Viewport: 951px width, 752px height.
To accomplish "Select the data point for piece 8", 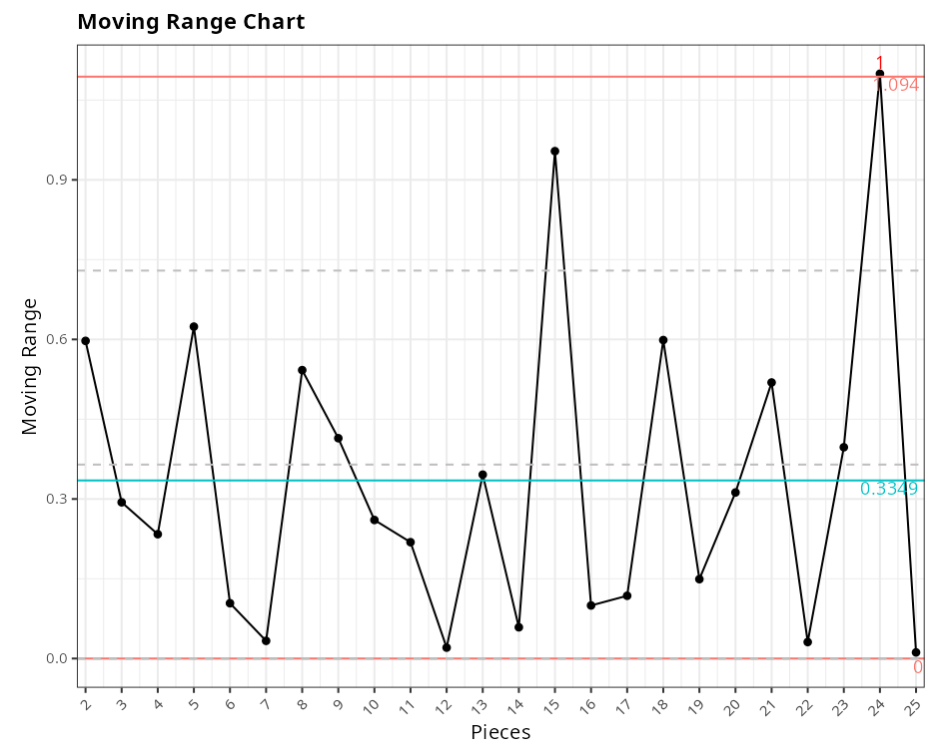I will click(302, 370).
